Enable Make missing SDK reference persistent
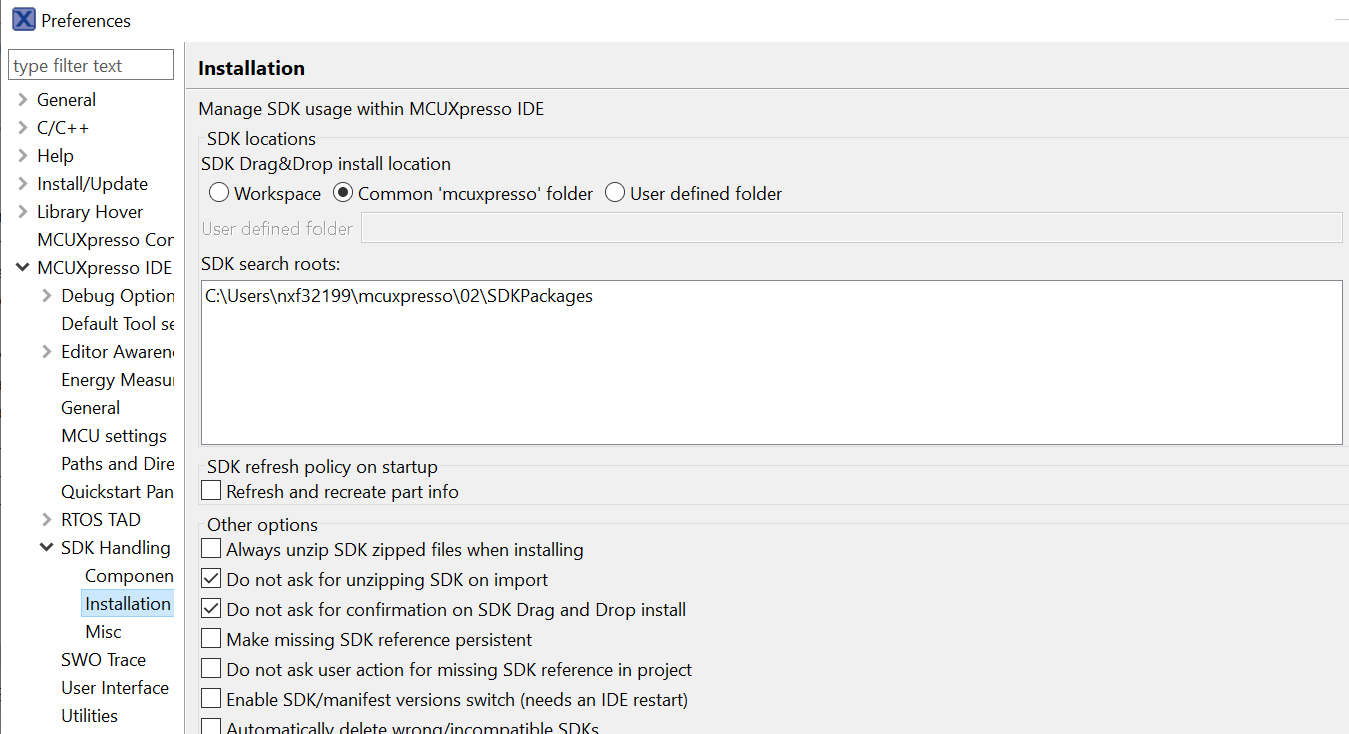The image size is (1349, 734). (210, 639)
